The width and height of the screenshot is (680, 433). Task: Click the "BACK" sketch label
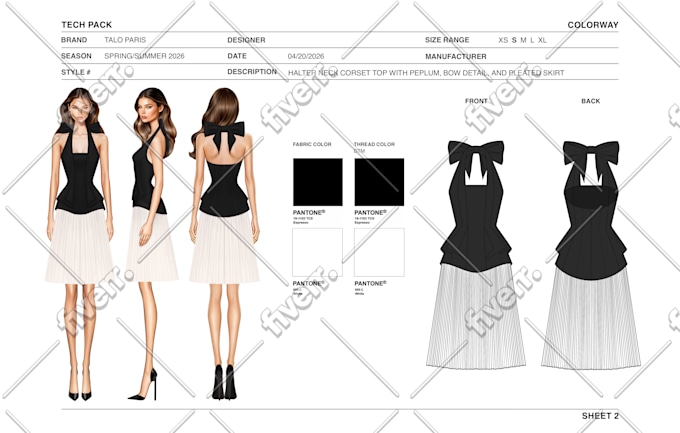[591, 101]
